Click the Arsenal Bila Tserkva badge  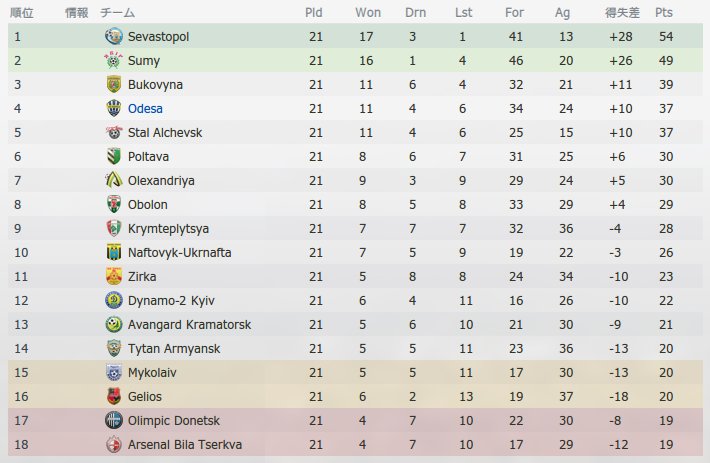[x=114, y=444]
